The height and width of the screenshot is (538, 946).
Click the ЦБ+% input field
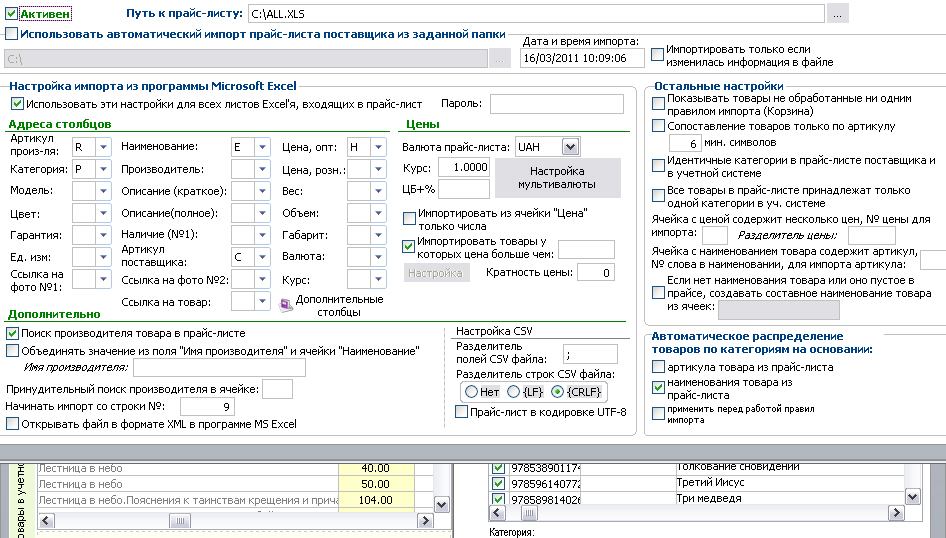[x=463, y=189]
